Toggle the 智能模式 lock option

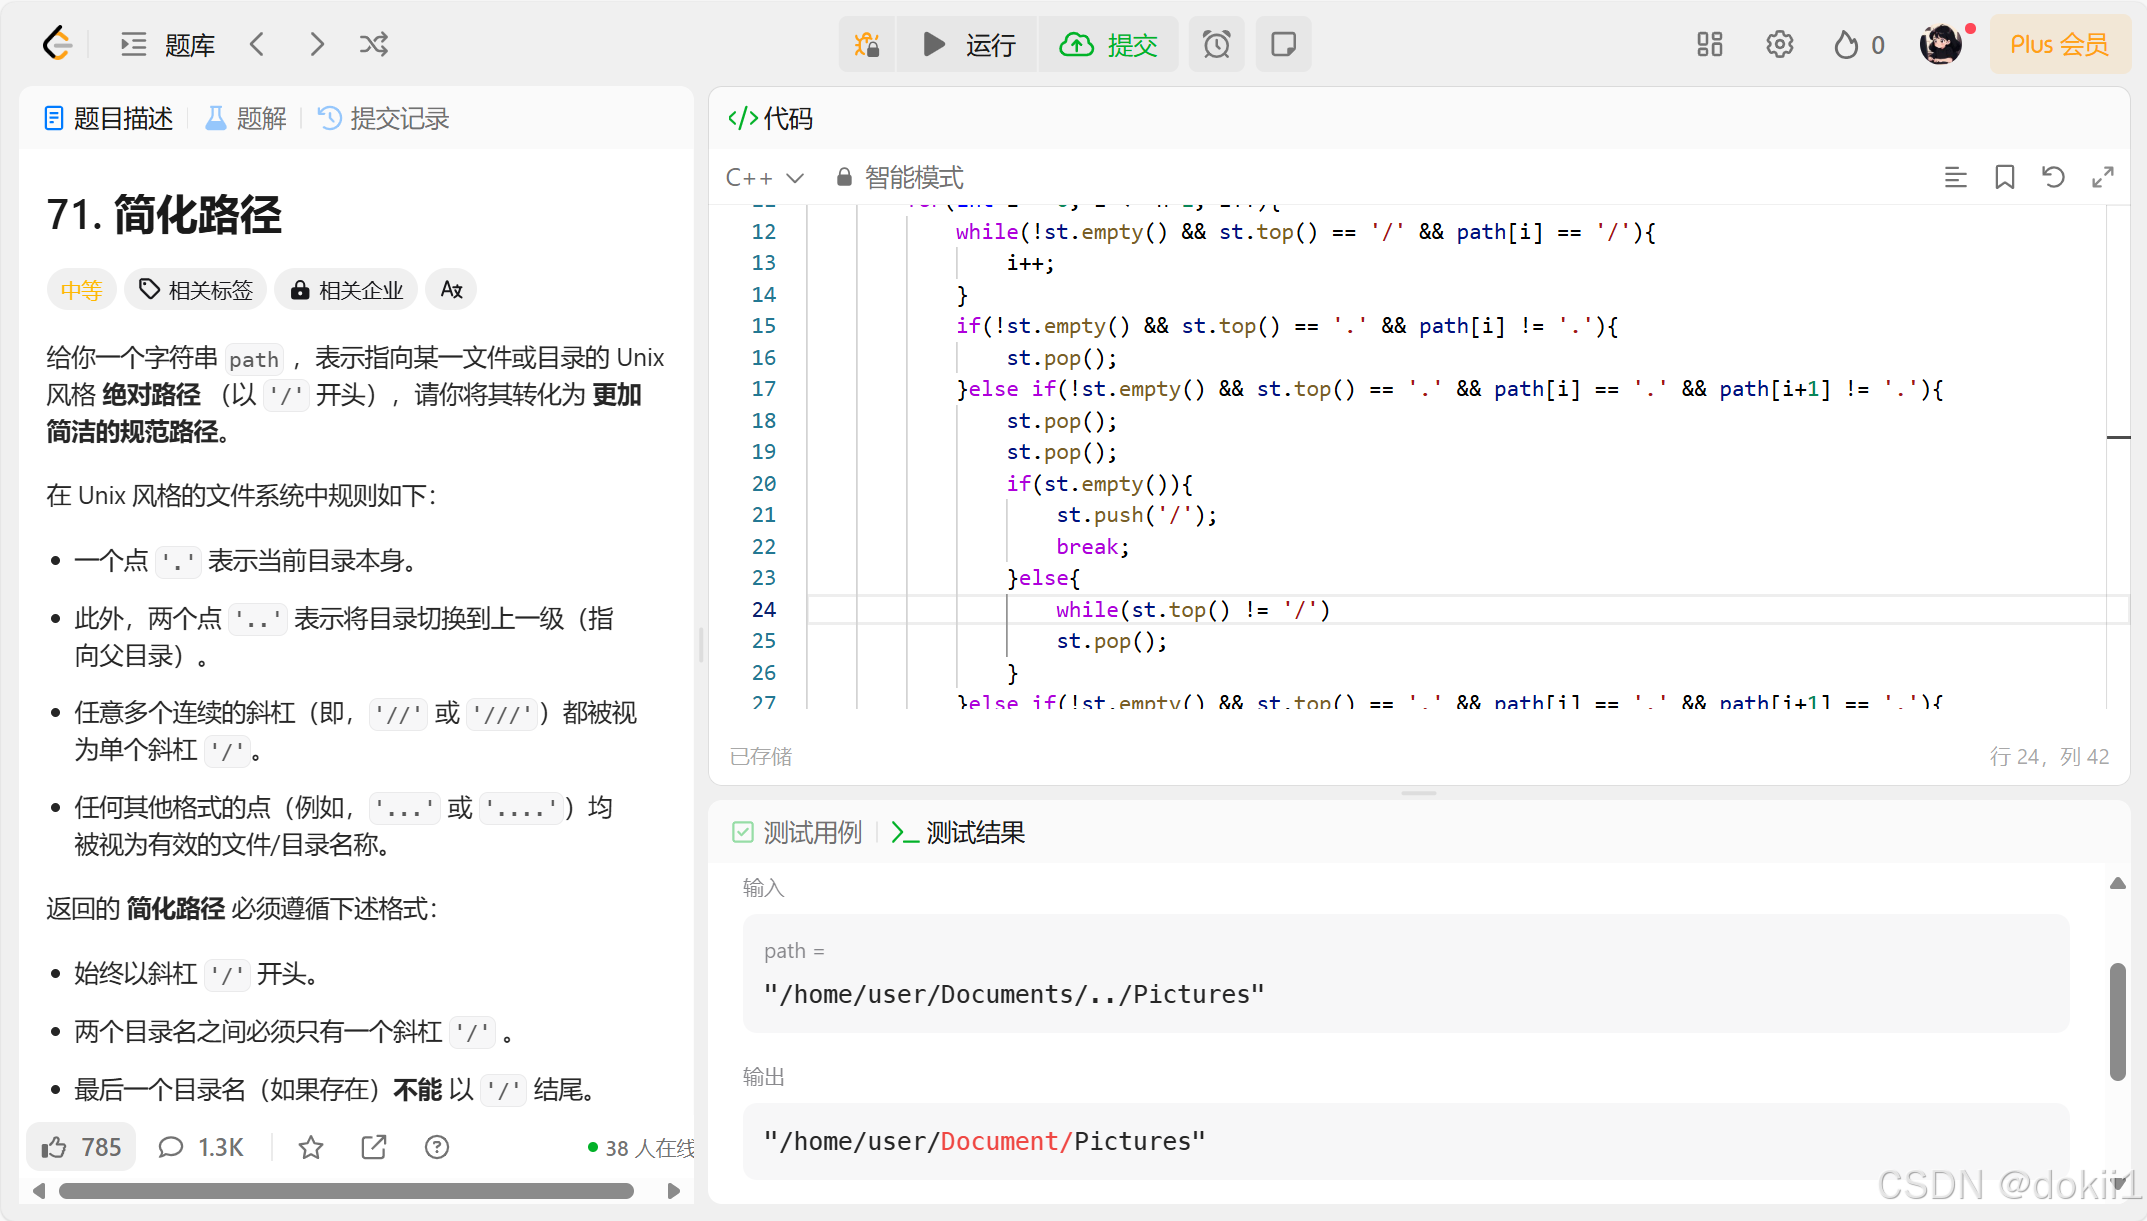click(x=899, y=177)
